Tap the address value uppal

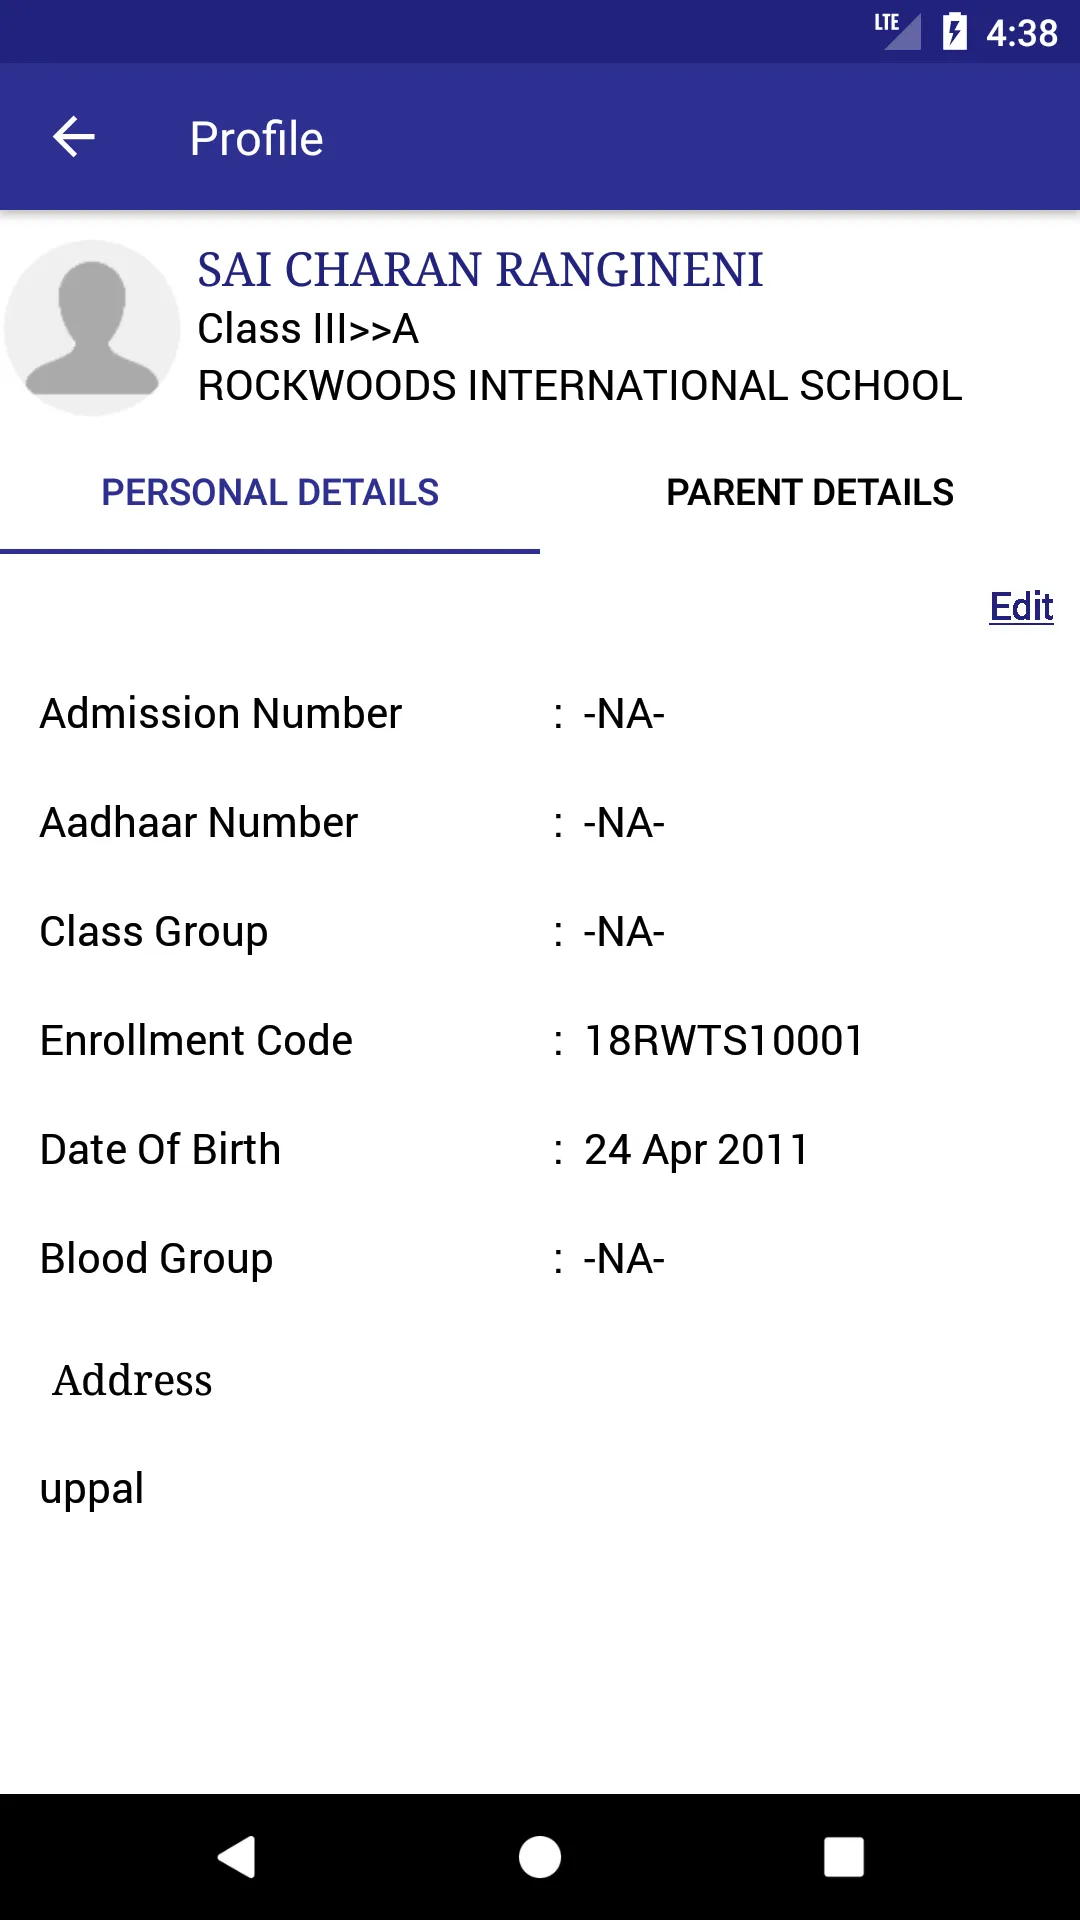click(x=92, y=1489)
